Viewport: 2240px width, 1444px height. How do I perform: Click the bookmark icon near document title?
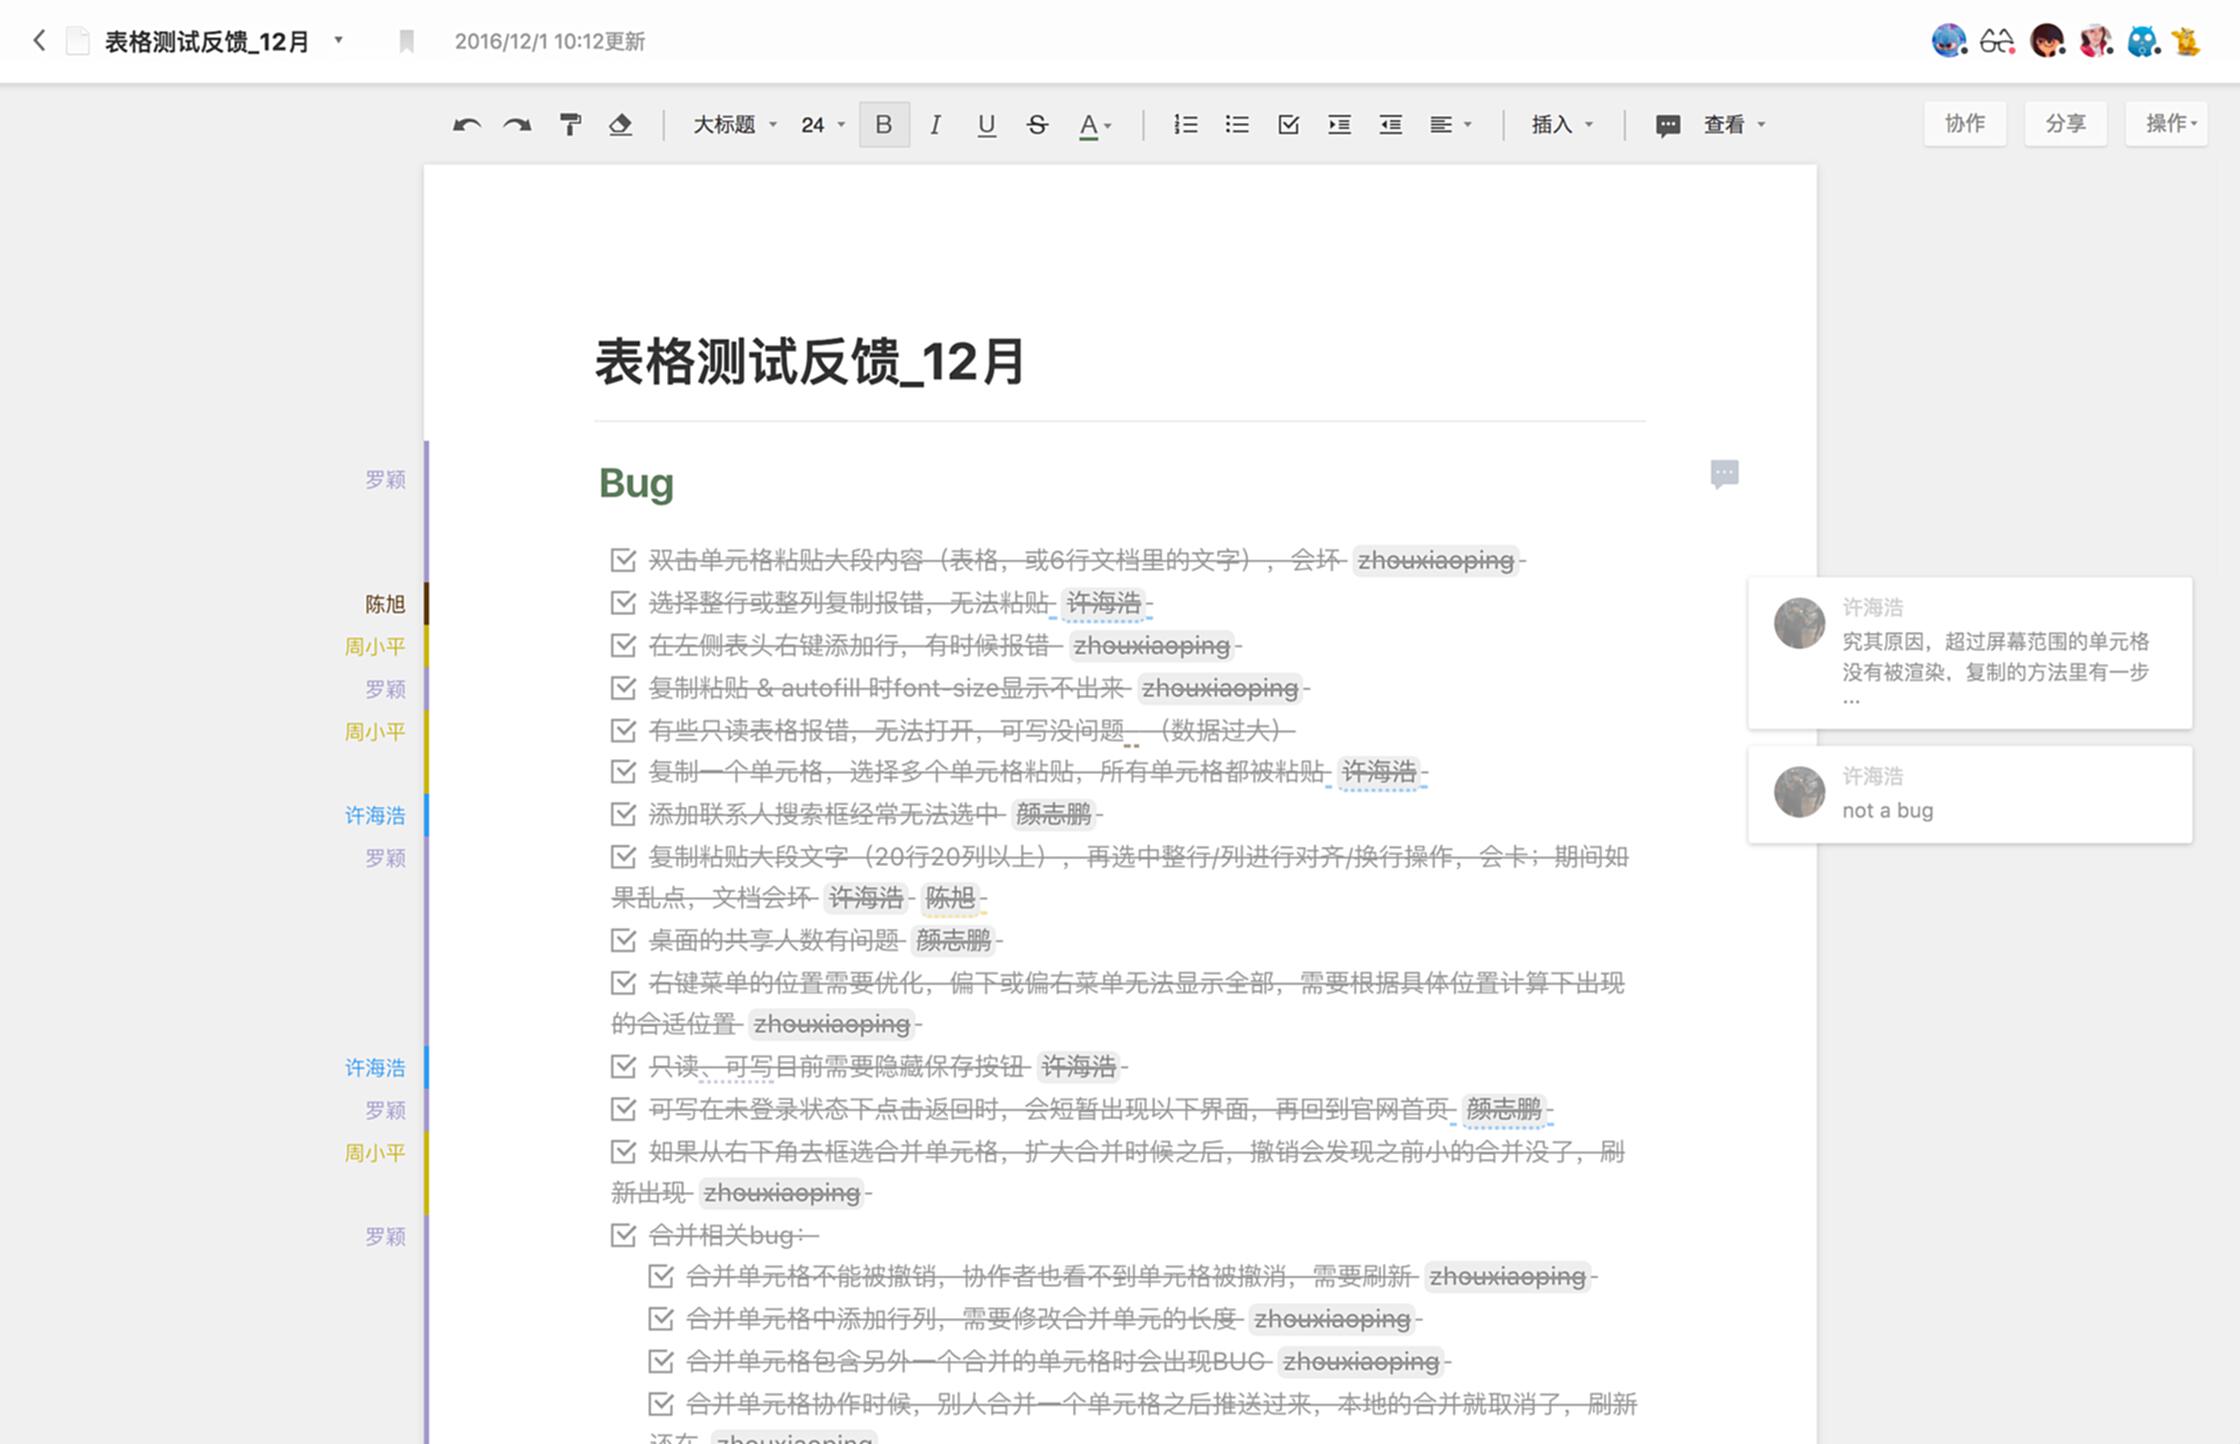[x=406, y=41]
